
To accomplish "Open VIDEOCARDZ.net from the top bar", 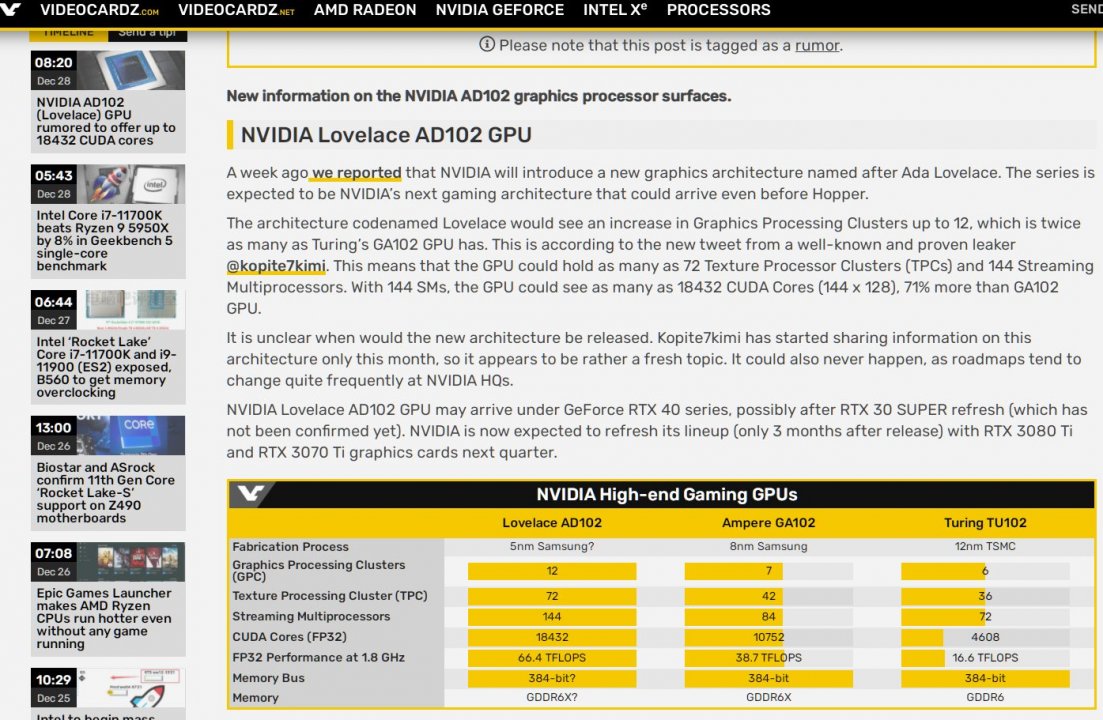I will tap(236, 10).
